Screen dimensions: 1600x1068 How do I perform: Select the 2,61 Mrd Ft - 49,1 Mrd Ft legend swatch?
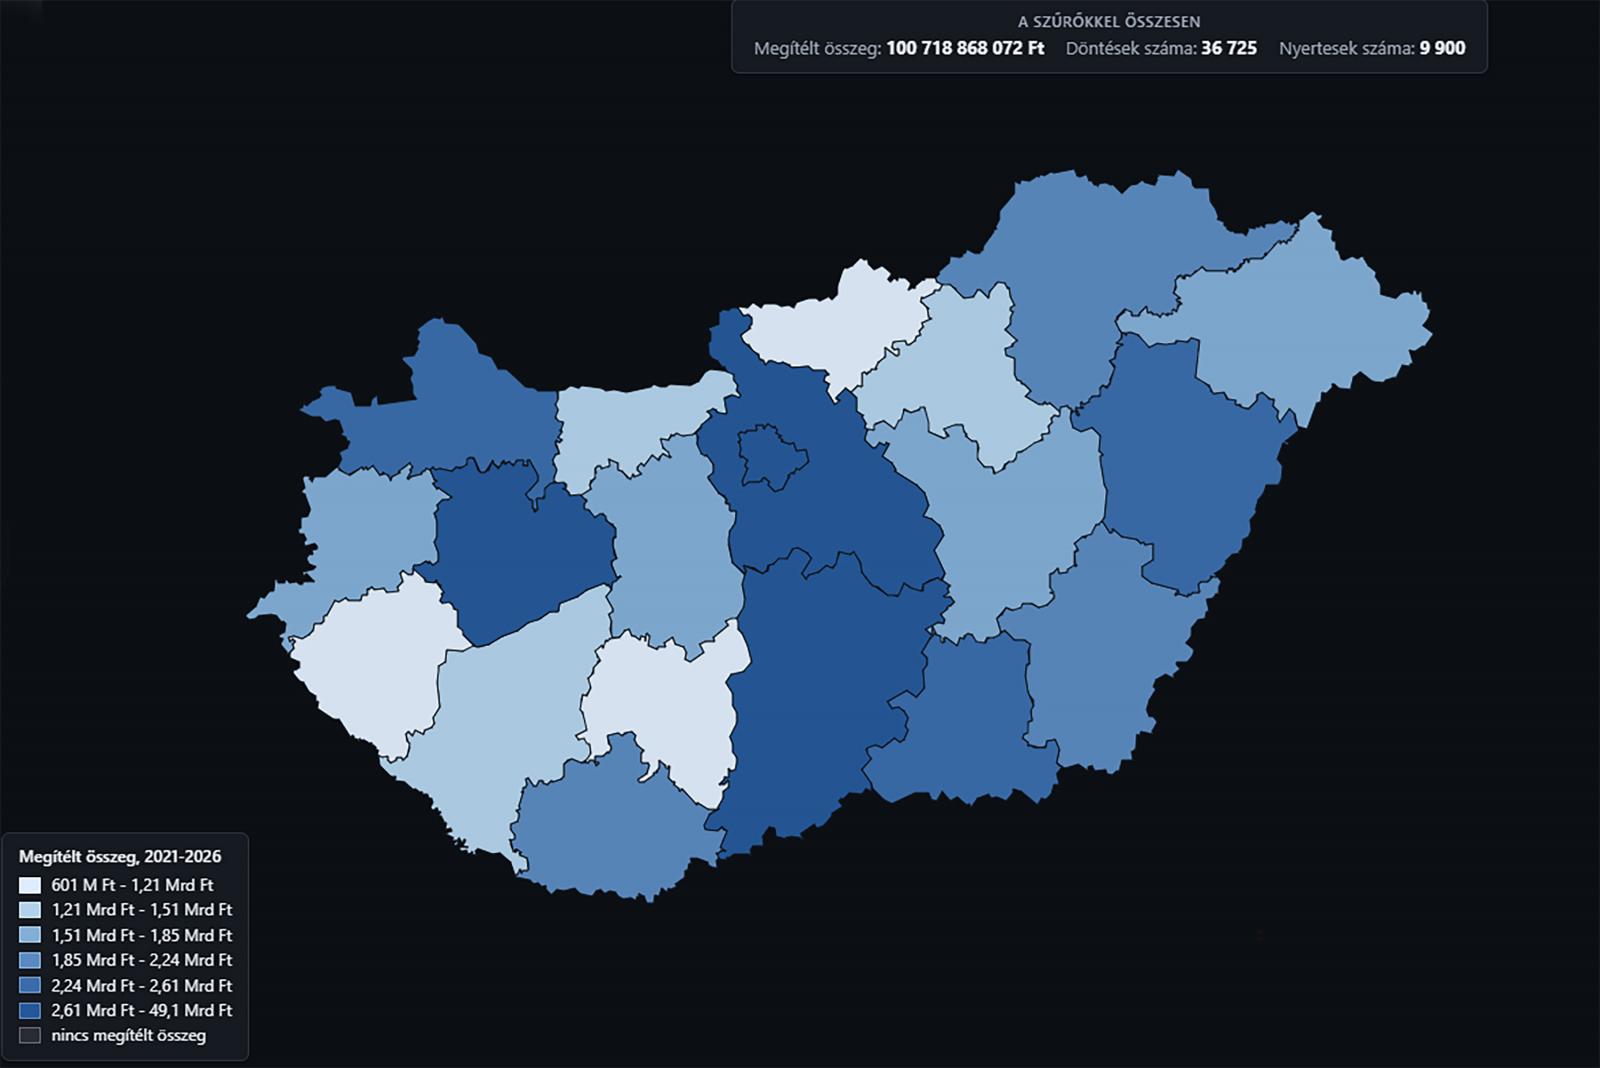(30, 1010)
